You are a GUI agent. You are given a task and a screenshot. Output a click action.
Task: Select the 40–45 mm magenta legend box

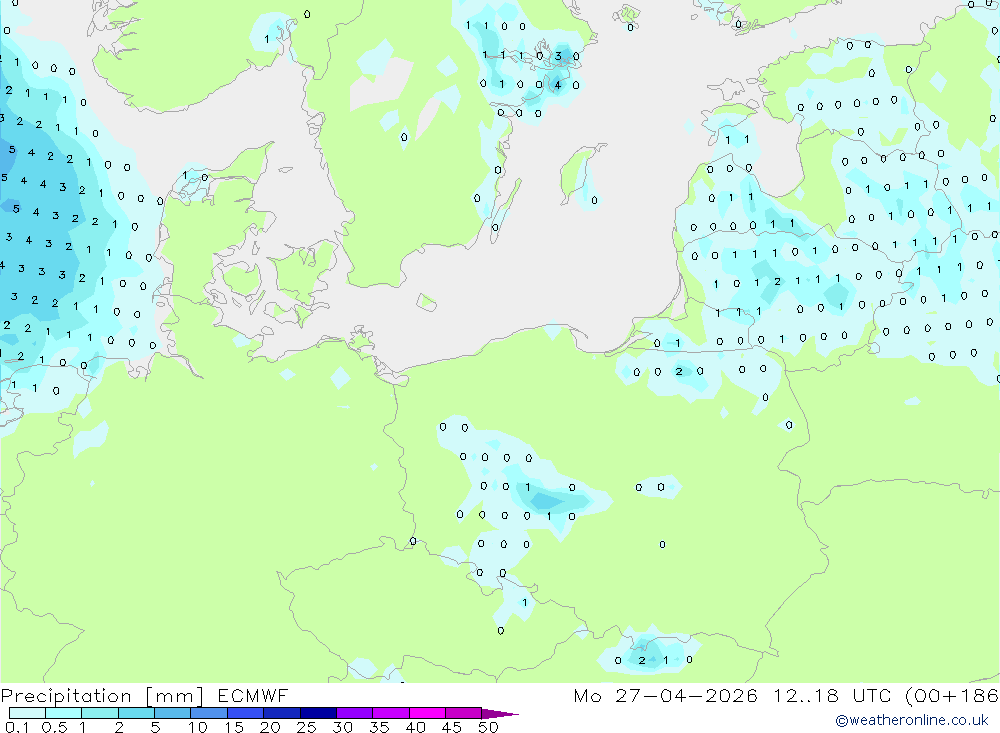pyautogui.click(x=427, y=713)
